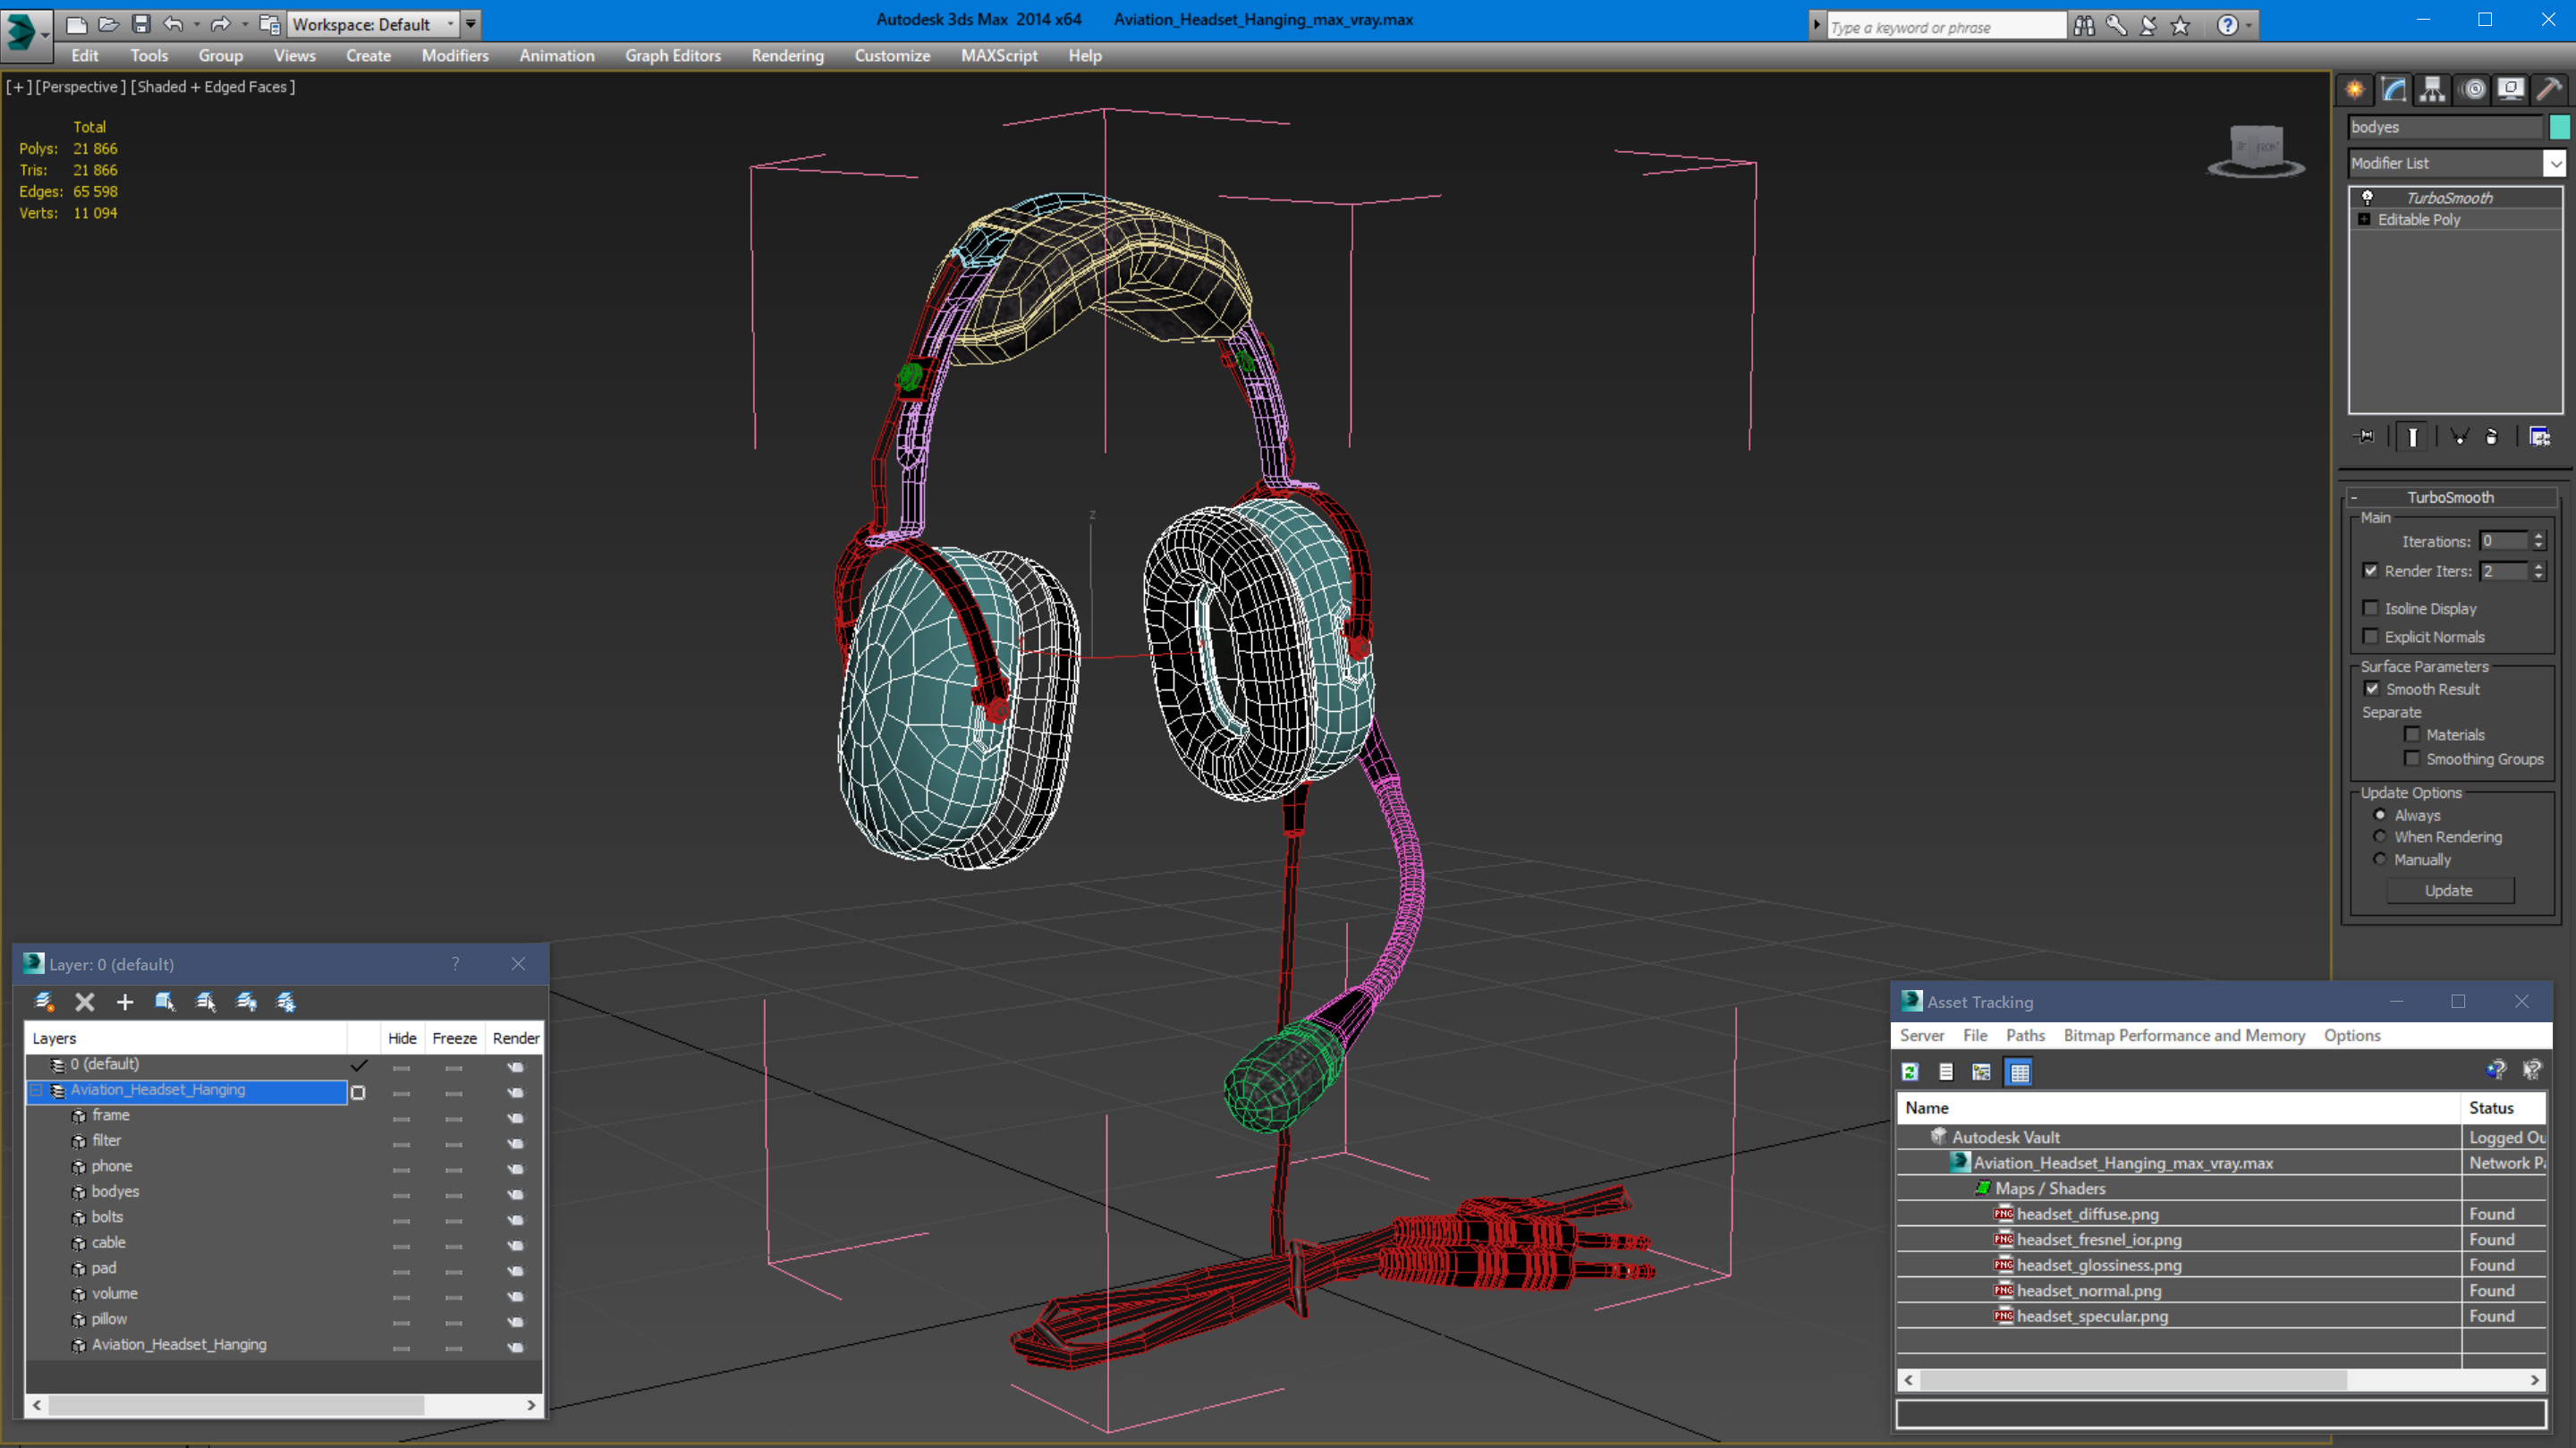This screenshot has width=2576, height=1448.
Task: Click Freeze/Unfreeze All Layers icon in Layer dialog
Action: (286, 1001)
